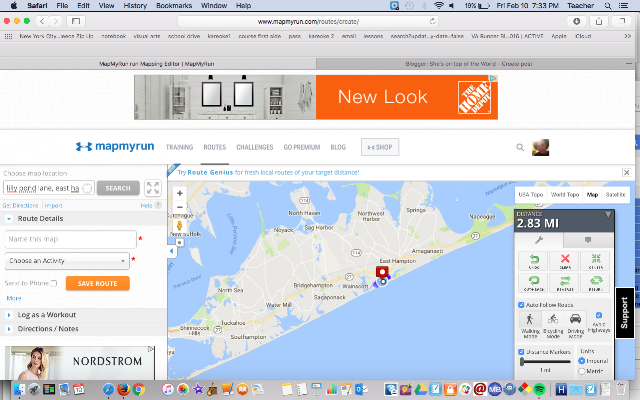Screen dimensions: 640x400
Task: Click the red X Clear route tool
Action: [x=565, y=261]
